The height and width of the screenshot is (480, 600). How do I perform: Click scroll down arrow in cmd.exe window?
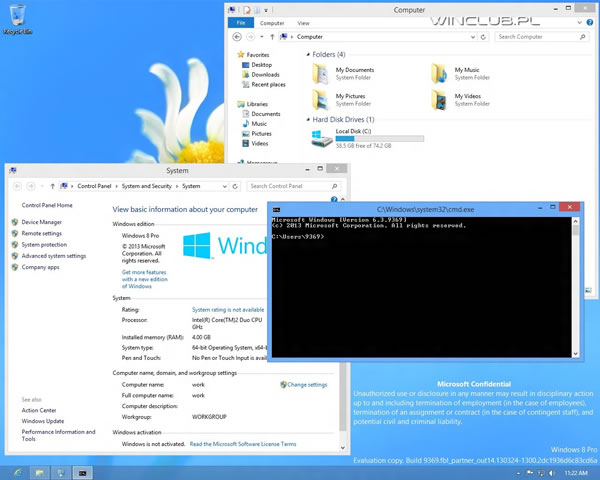click(x=576, y=354)
